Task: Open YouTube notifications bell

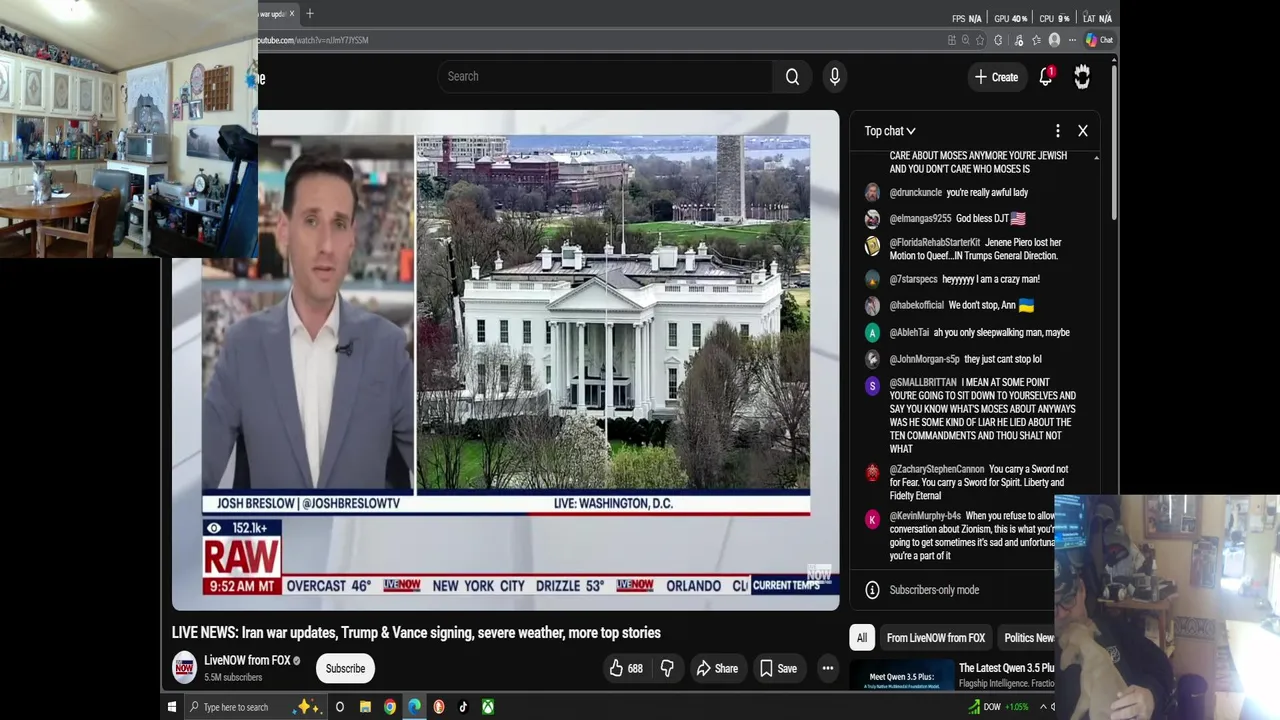Action: 1046,77
